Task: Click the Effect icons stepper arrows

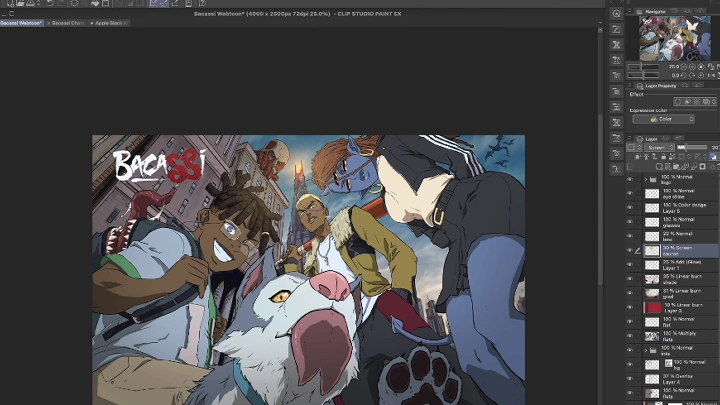Action: pos(714,102)
